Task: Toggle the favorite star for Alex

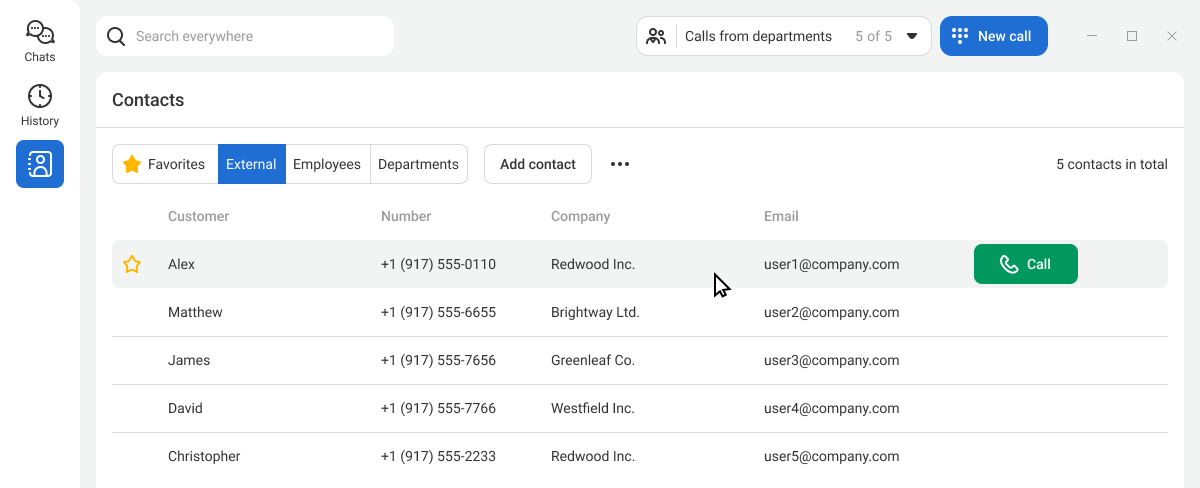Action: pos(132,264)
